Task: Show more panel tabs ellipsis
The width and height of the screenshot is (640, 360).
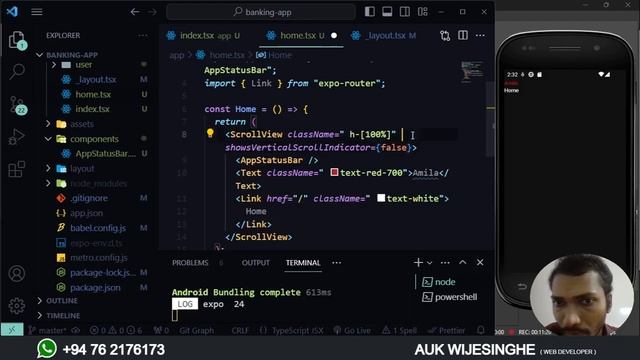Action: [x=337, y=263]
